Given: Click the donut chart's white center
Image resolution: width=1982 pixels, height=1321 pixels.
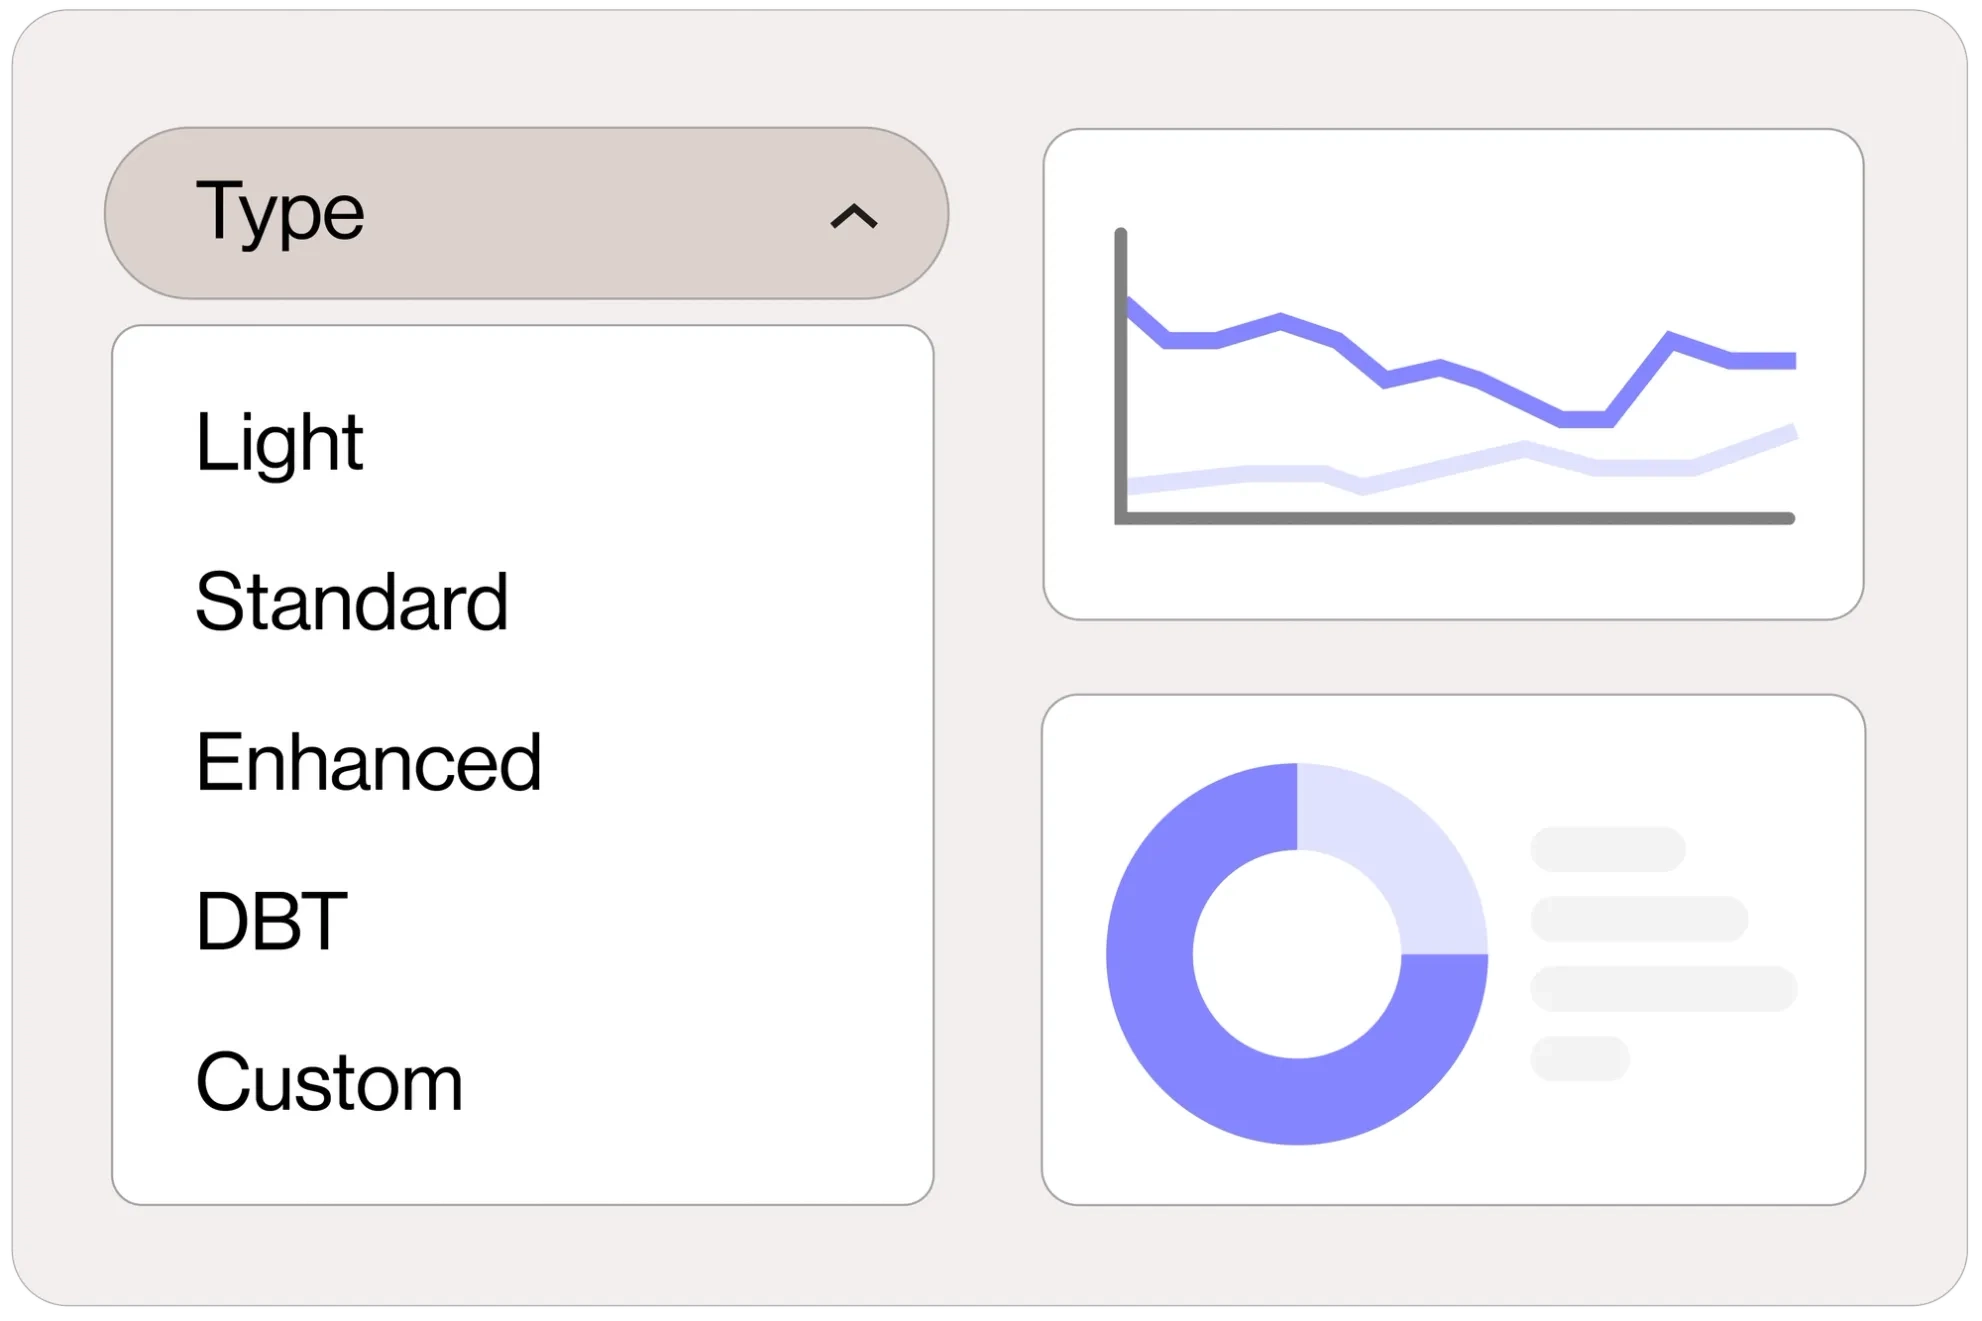Looking at the screenshot, I should coord(1297,954).
